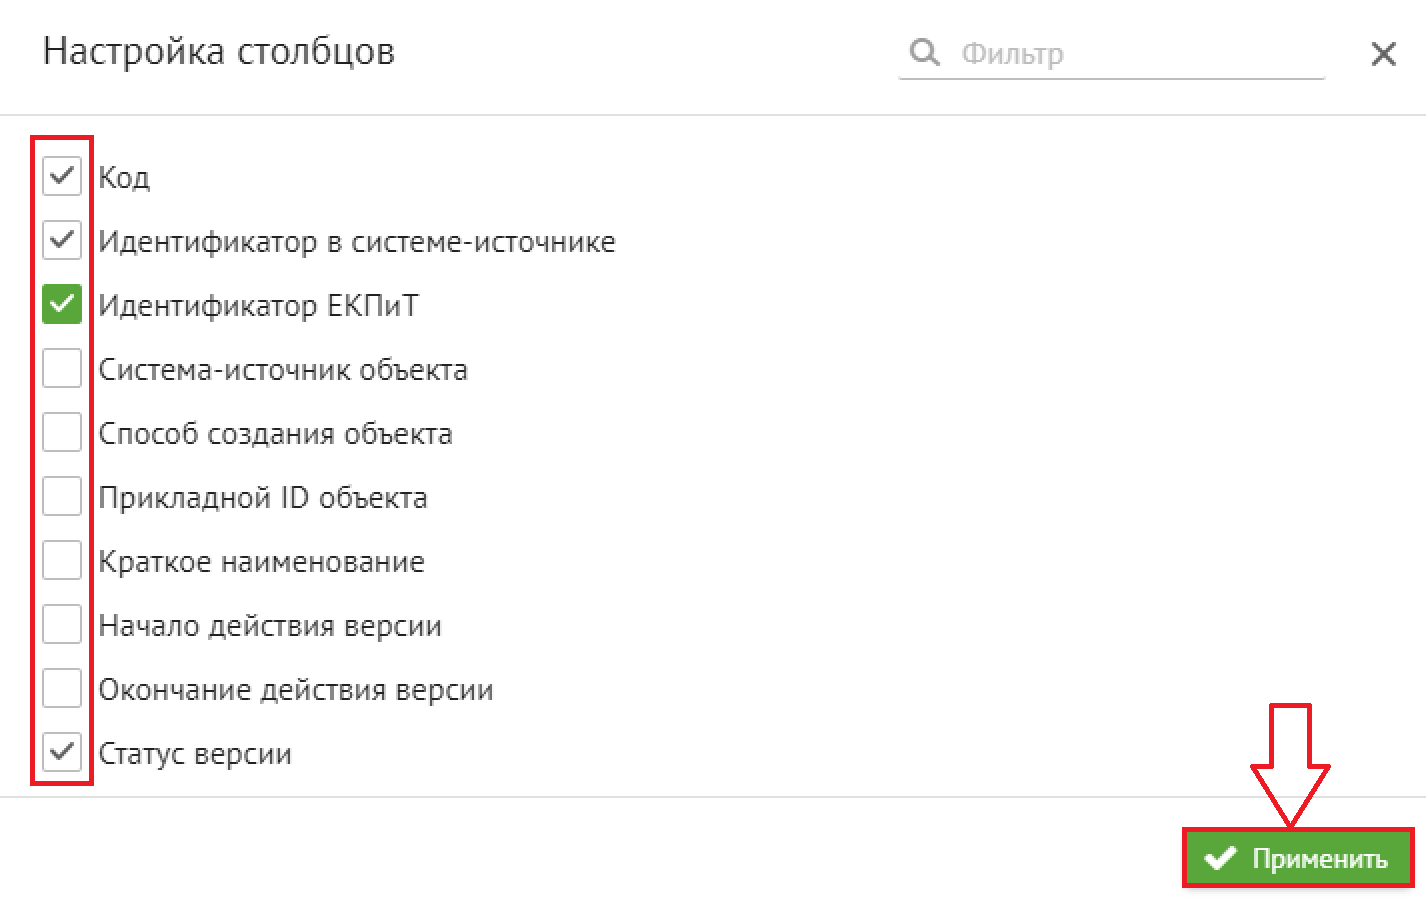The height and width of the screenshot is (904, 1426).
Task: Click the Применить button
Action: pos(1298,858)
